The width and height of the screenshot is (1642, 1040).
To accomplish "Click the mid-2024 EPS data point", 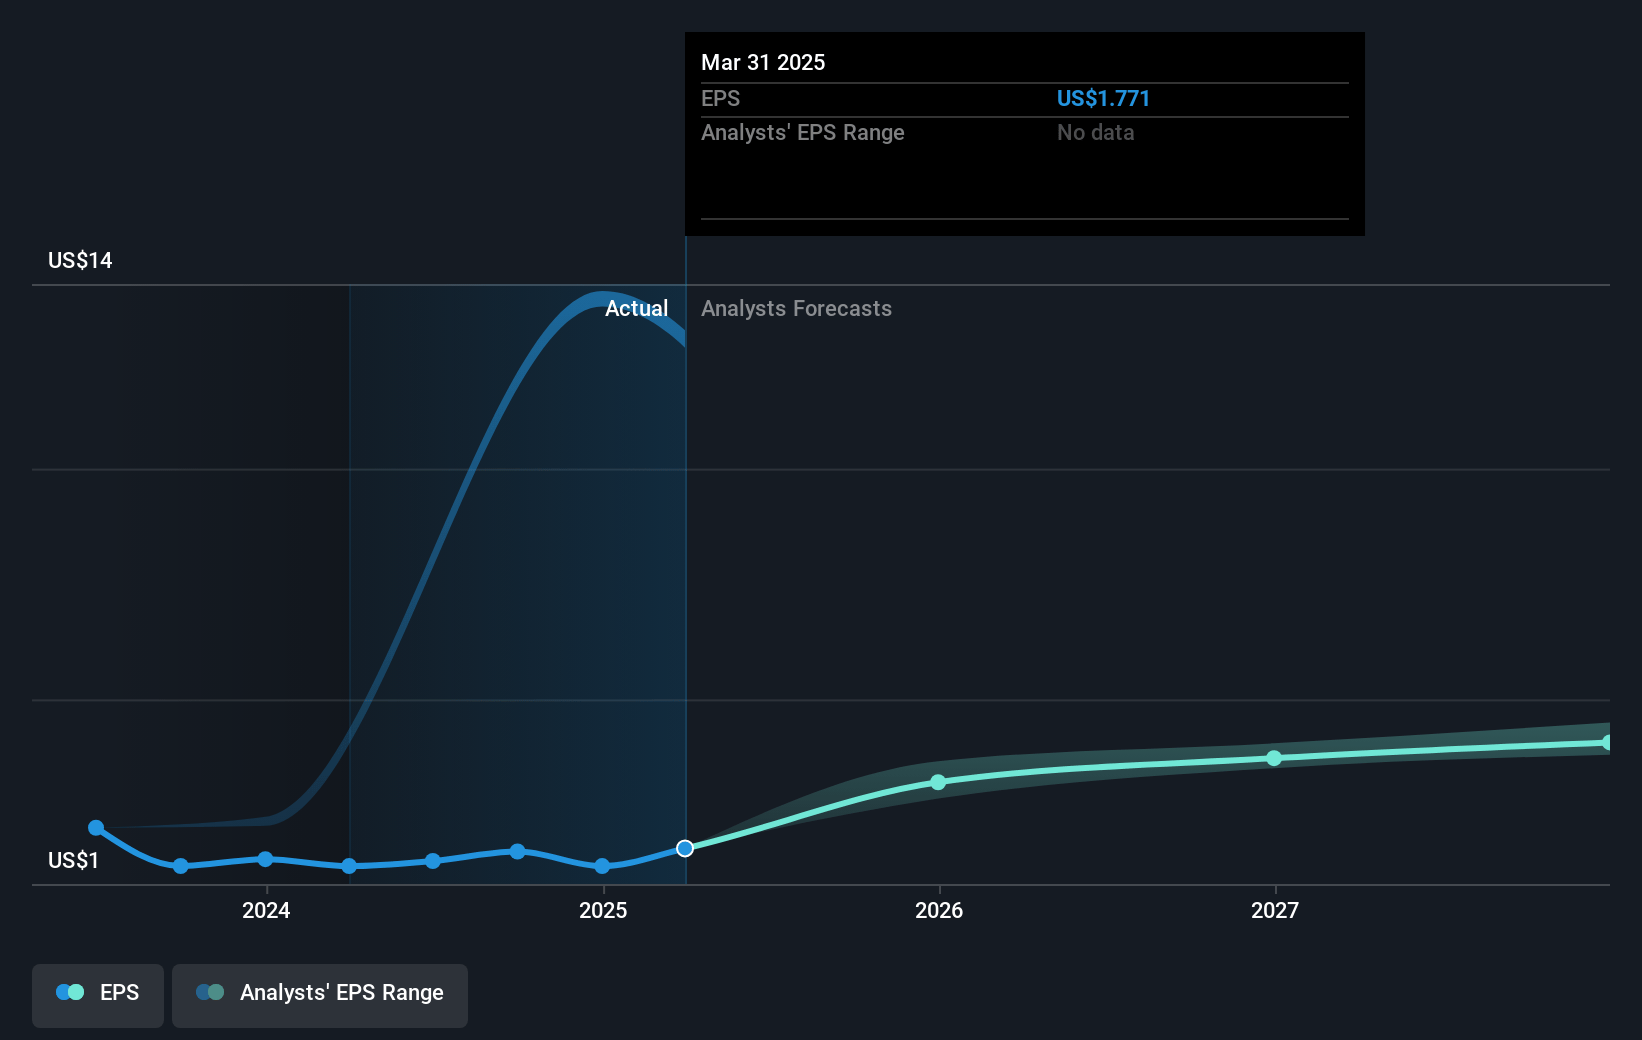I will (x=432, y=861).
